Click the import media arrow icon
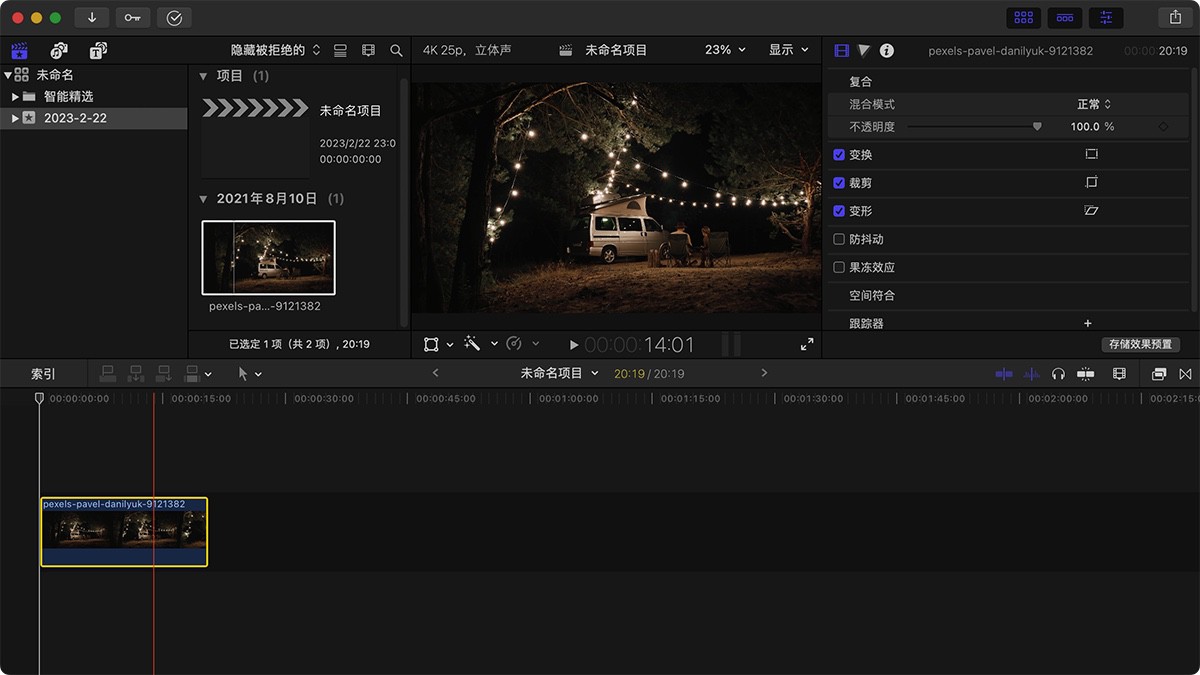Screen dimensions: 1200x675 tap(91, 18)
